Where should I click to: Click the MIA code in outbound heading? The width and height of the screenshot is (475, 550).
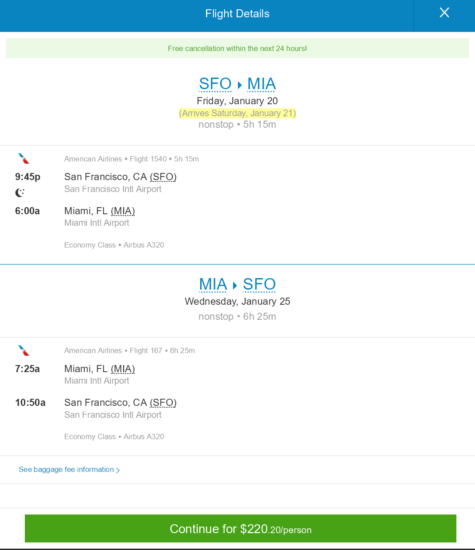pyautogui.click(x=261, y=84)
